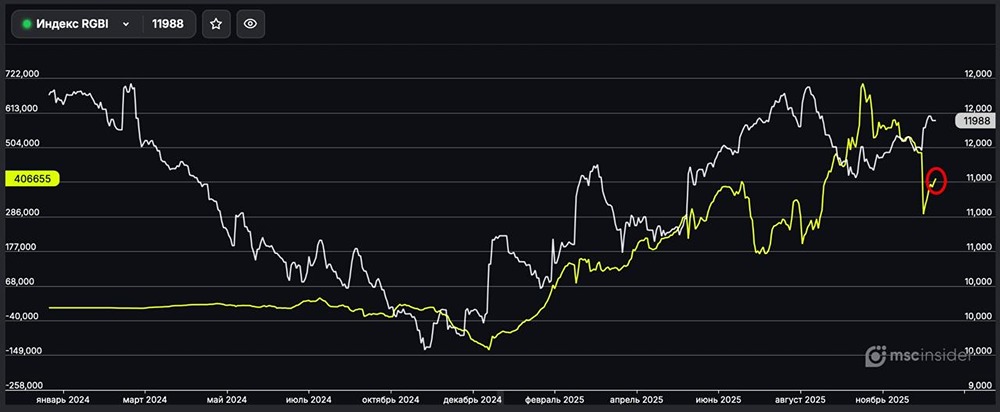
Task: Click the green status dot beside Индекс RGBI
Action: point(27,24)
